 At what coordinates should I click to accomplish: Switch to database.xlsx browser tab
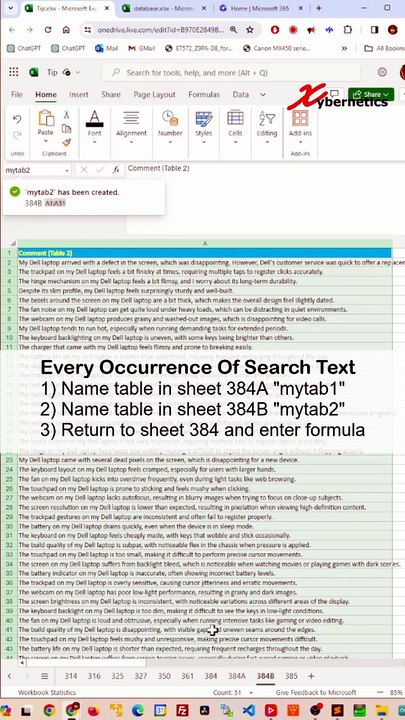click(x=163, y=8)
